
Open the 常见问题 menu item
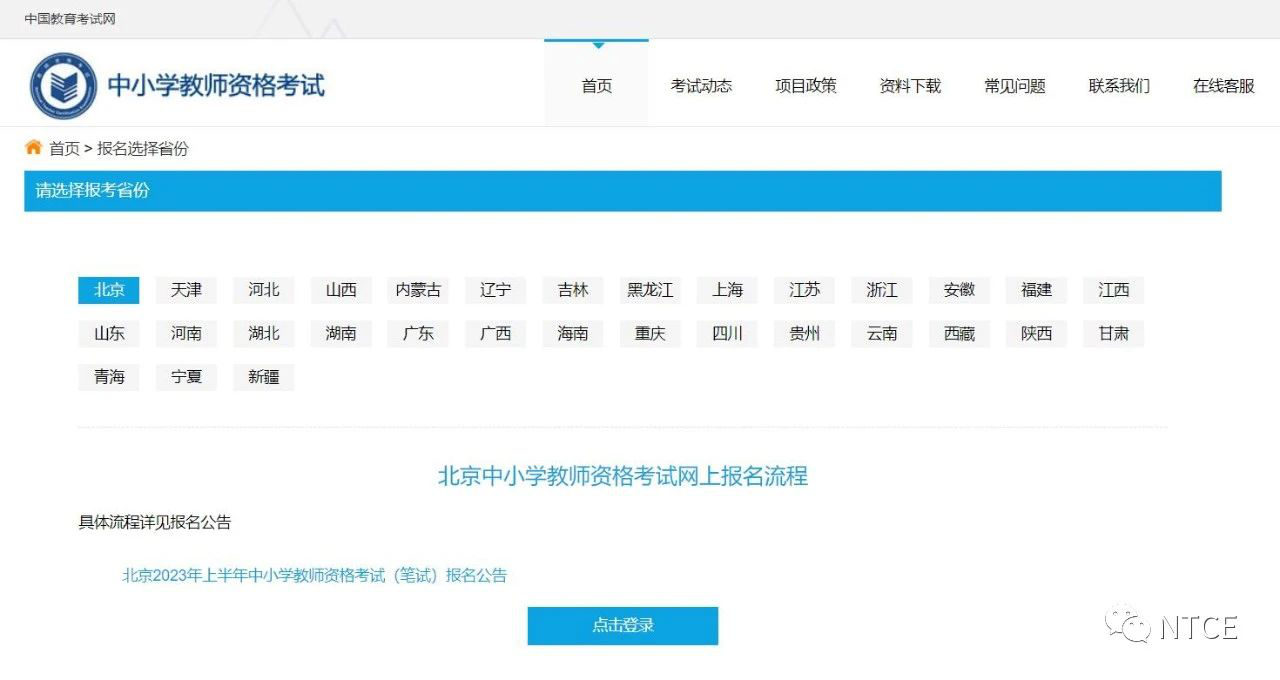click(x=1013, y=86)
